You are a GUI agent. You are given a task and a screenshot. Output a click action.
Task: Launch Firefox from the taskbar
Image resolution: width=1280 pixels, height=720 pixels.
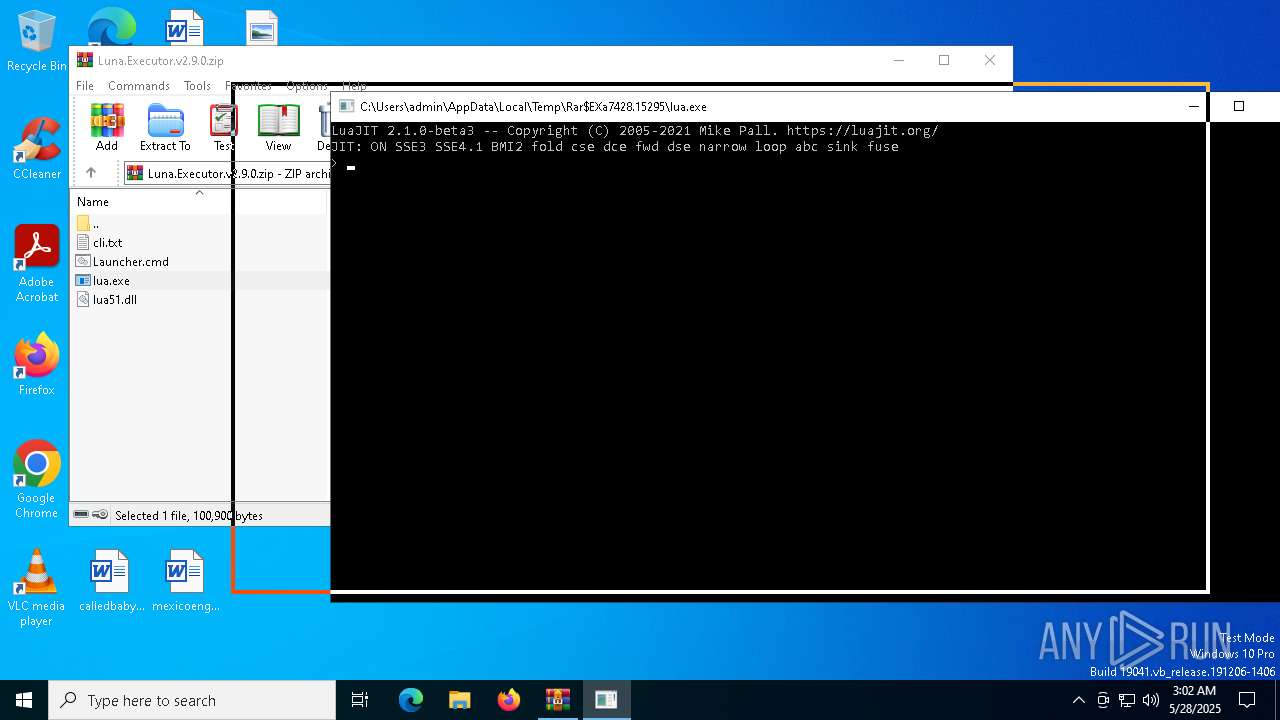(x=509, y=700)
